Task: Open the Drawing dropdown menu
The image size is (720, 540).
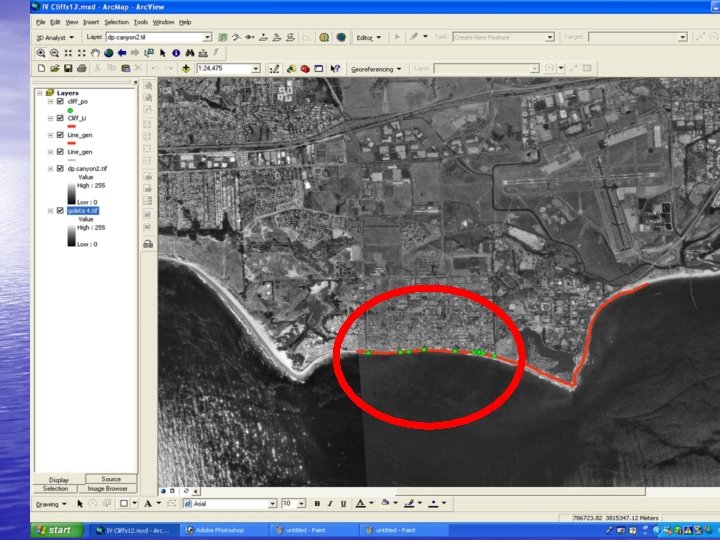Action: tap(51, 504)
